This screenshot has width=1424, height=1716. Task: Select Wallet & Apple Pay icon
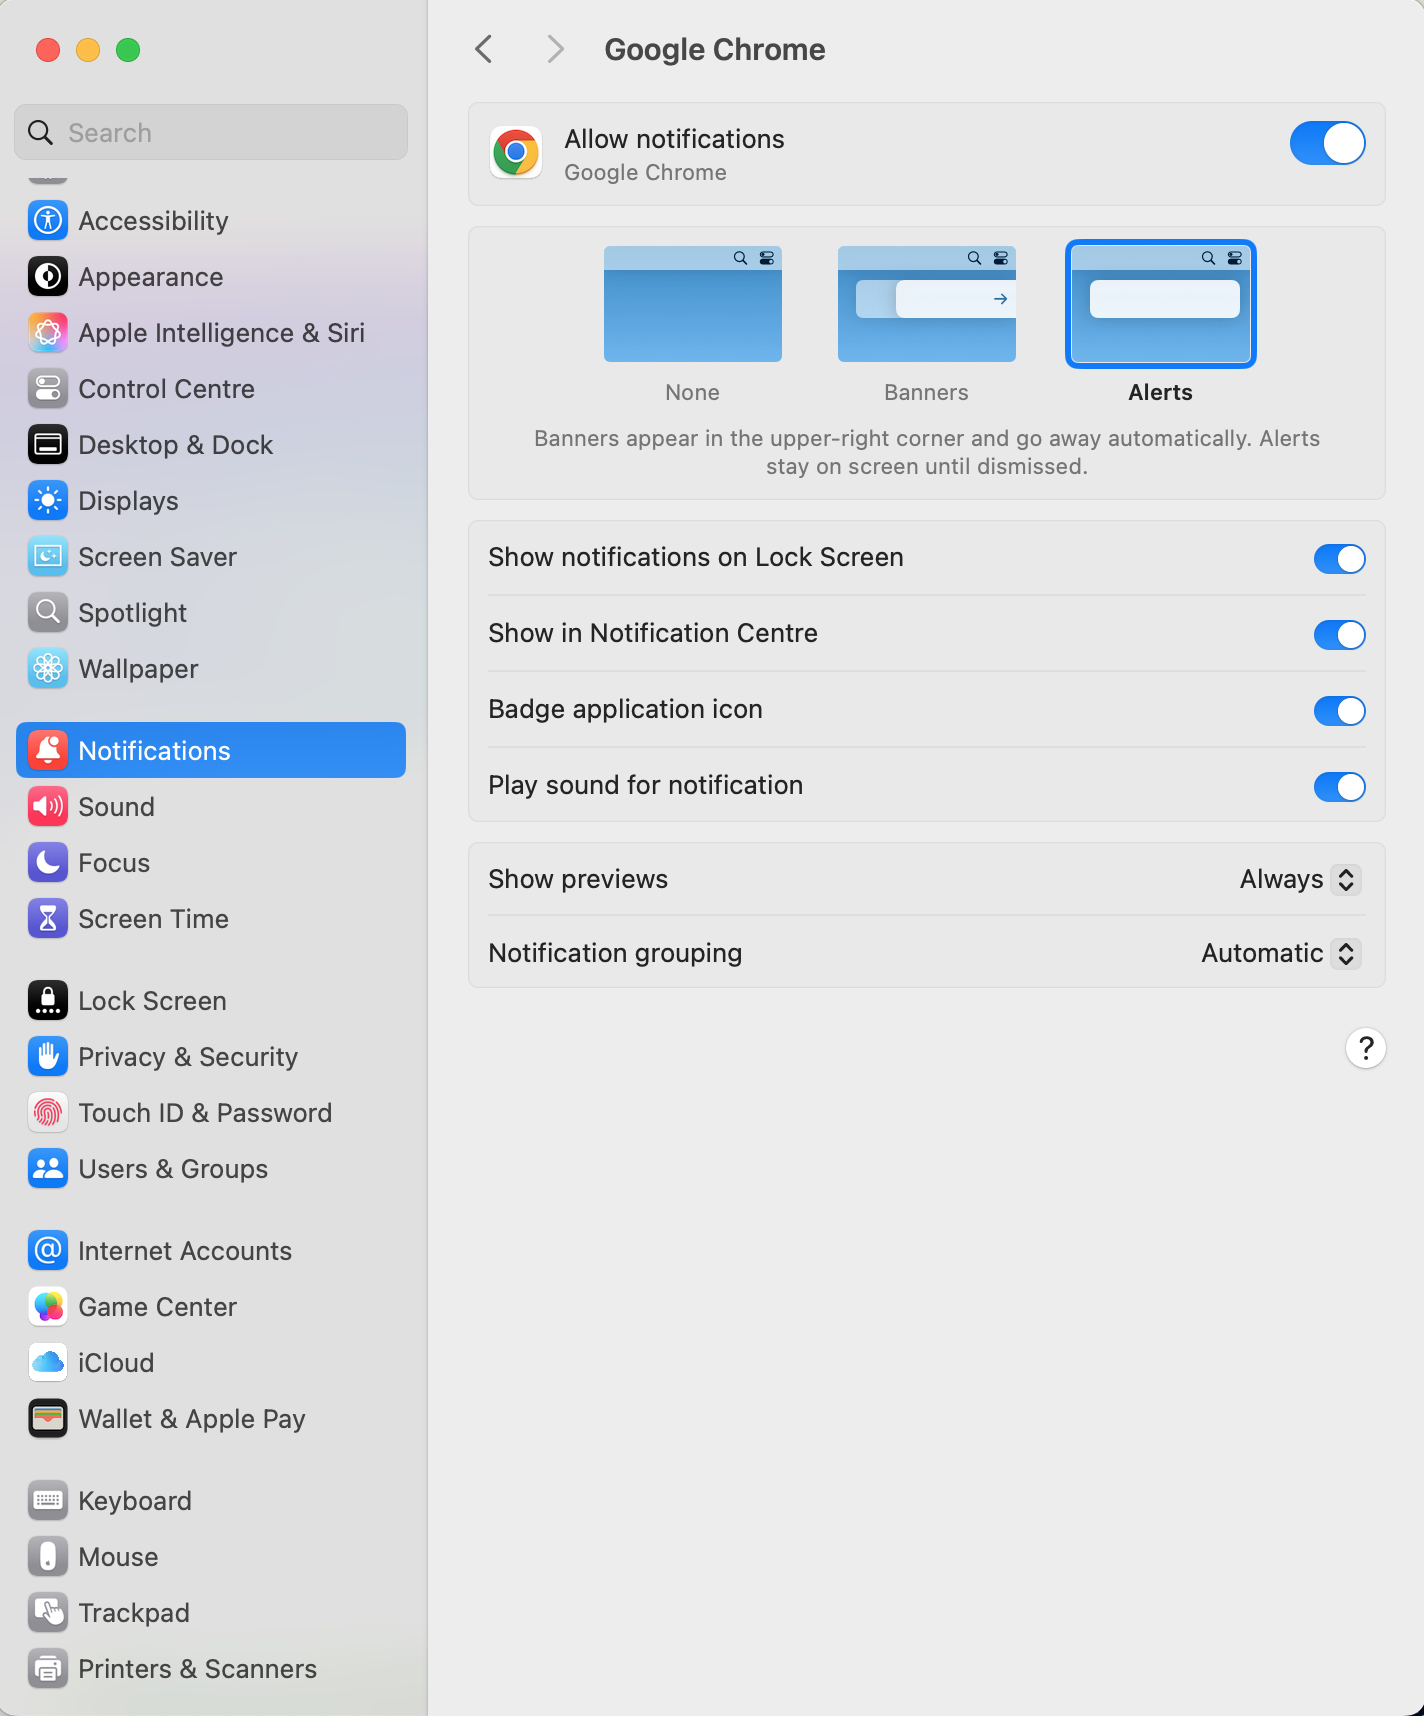pyautogui.click(x=48, y=1419)
